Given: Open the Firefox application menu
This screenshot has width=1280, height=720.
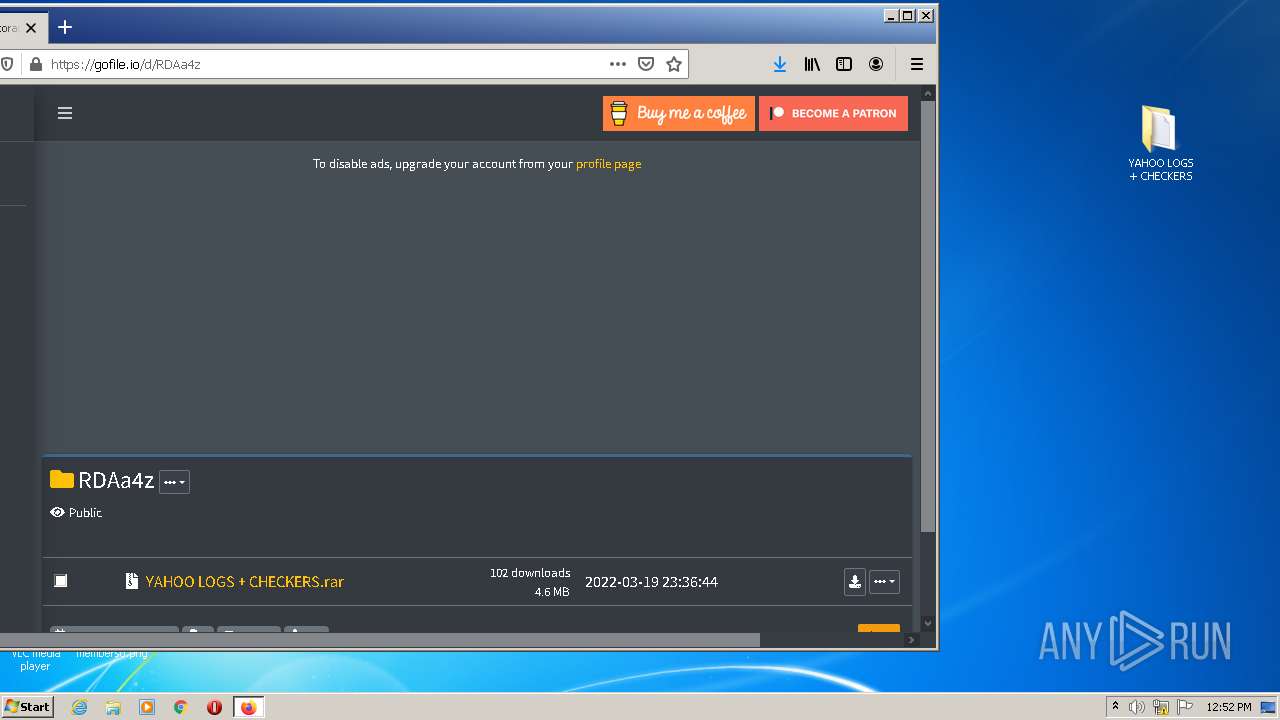Looking at the screenshot, I should tap(916, 64).
